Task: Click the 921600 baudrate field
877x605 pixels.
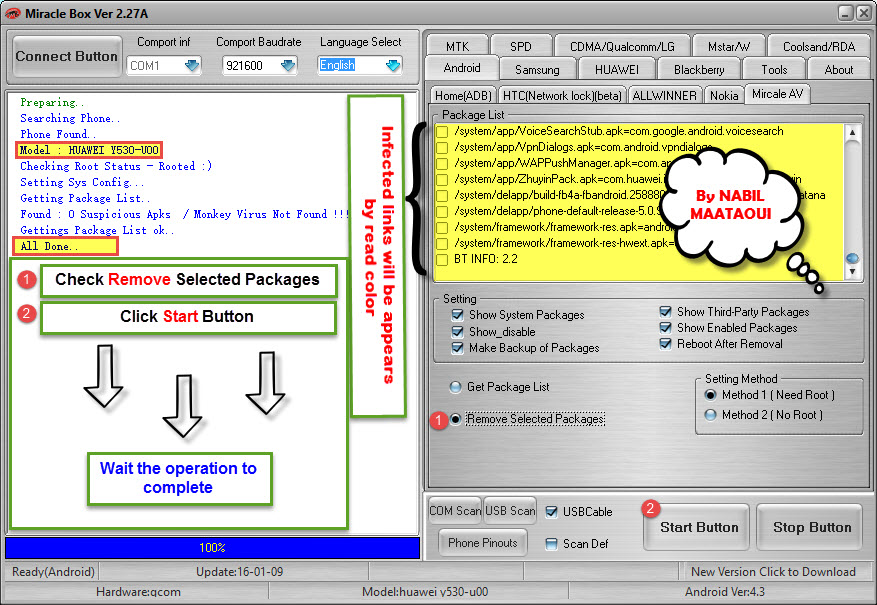Action: (x=259, y=66)
